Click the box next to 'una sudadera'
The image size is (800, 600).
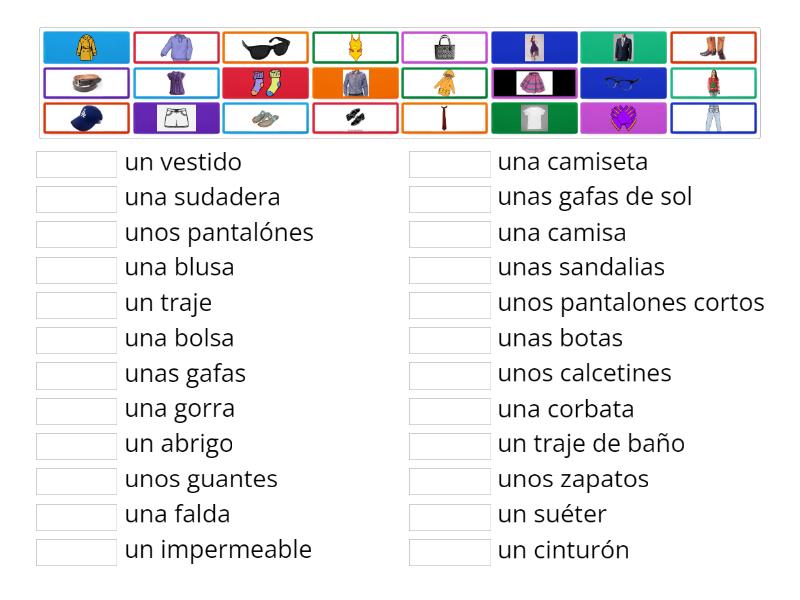pos(75,196)
